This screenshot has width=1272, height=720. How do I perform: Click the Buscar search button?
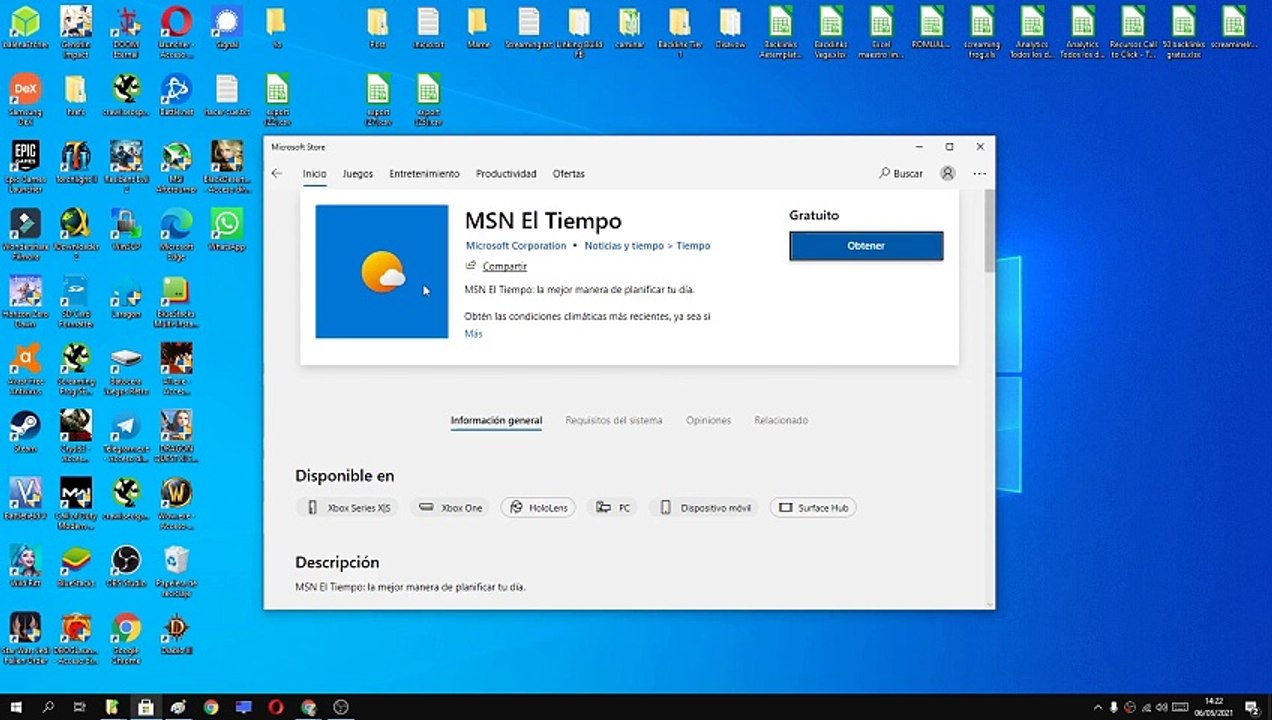901,174
